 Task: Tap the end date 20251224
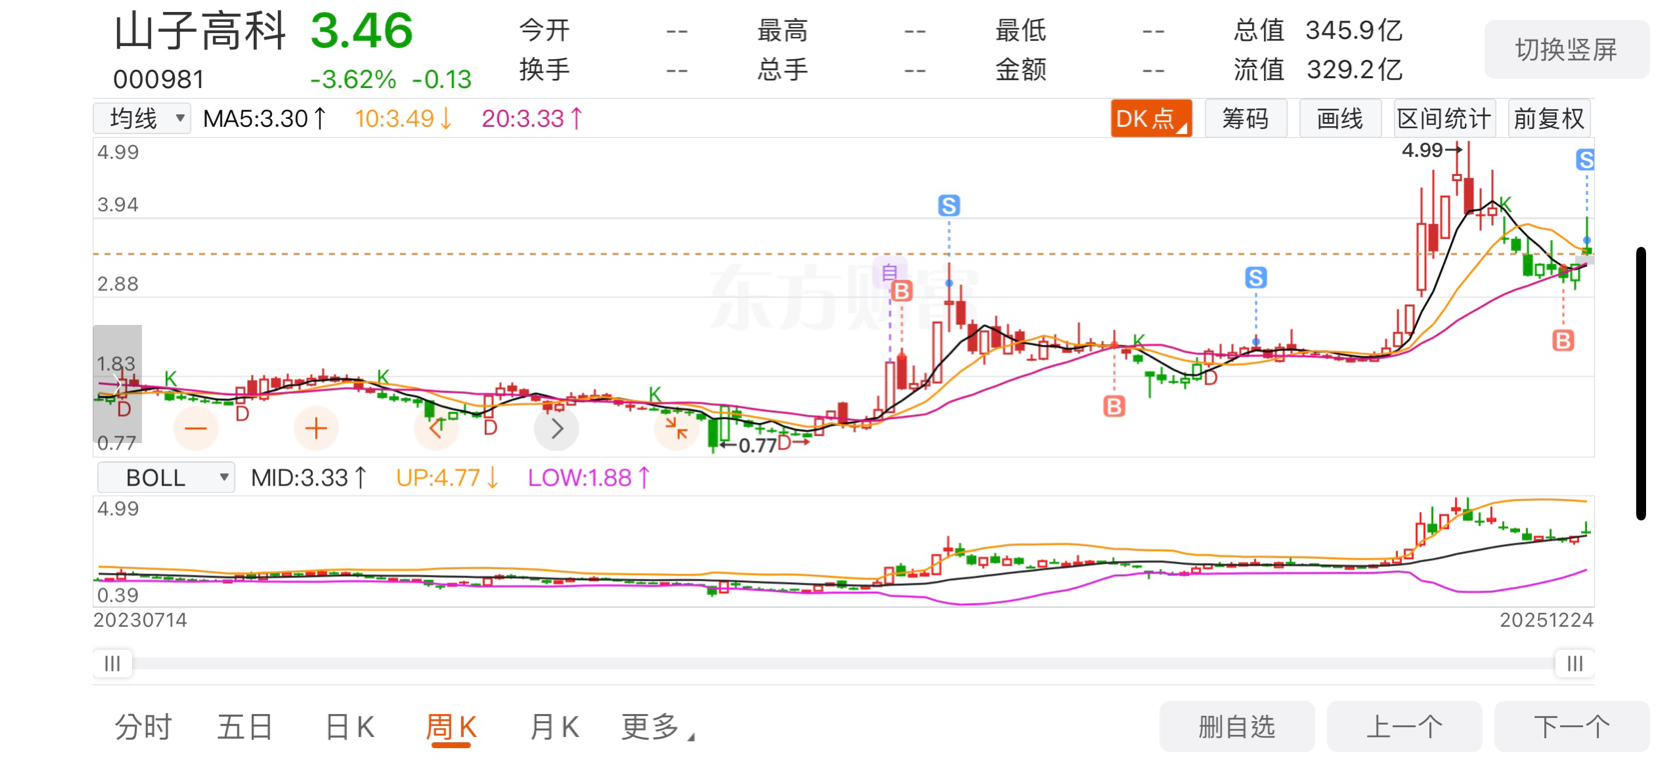coord(1546,620)
